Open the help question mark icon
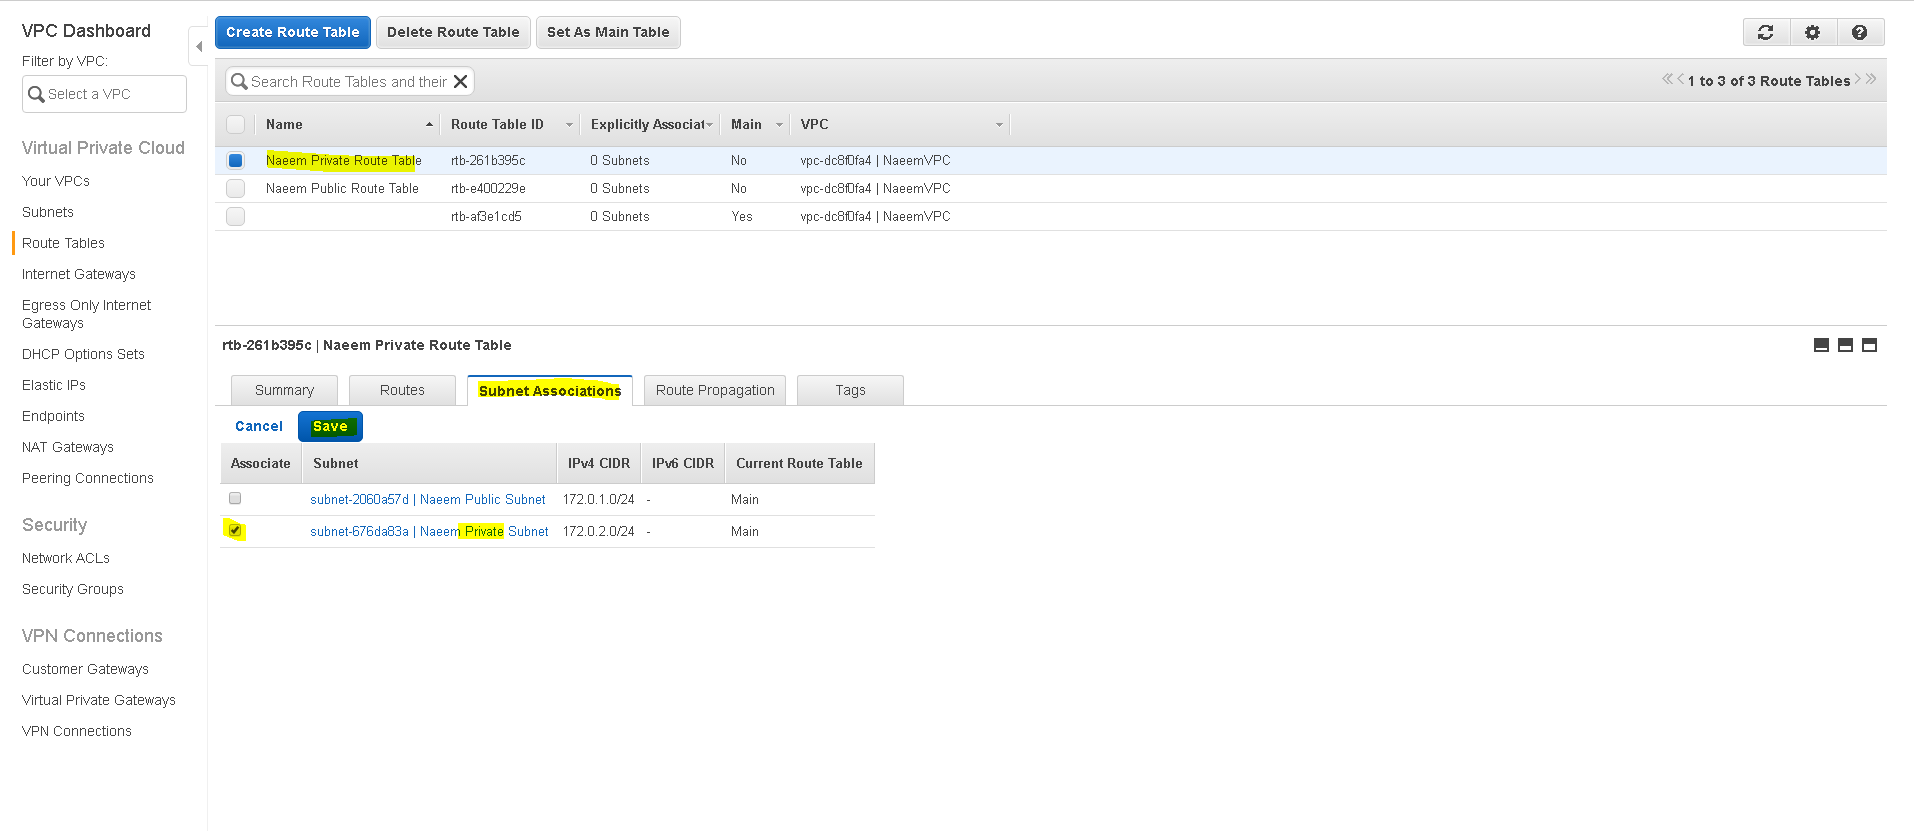Image resolution: width=1914 pixels, height=835 pixels. [x=1859, y=32]
